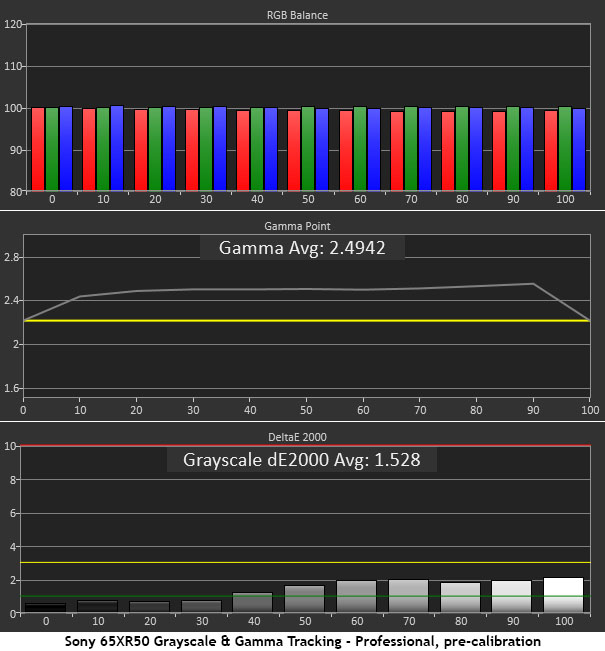Click the red bar at 0 in RGB Balance

coord(38,149)
